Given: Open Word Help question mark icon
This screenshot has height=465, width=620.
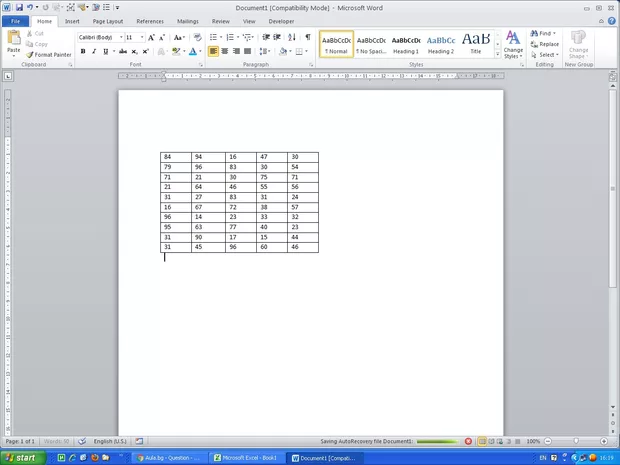Looking at the screenshot, I should (612, 21).
